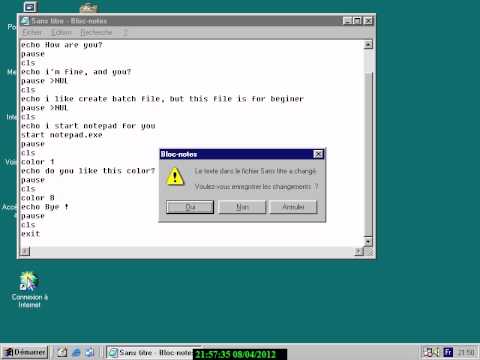Screen dimensions: 480x360
Task: Click the vertical scrollbar up arrow
Action: pos(368,45)
